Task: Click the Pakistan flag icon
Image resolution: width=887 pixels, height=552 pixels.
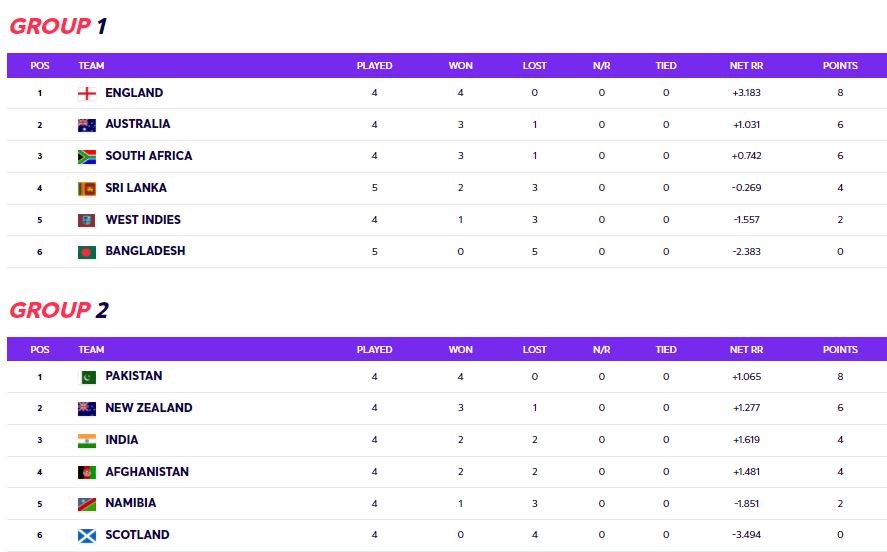Action: pyautogui.click(x=87, y=377)
